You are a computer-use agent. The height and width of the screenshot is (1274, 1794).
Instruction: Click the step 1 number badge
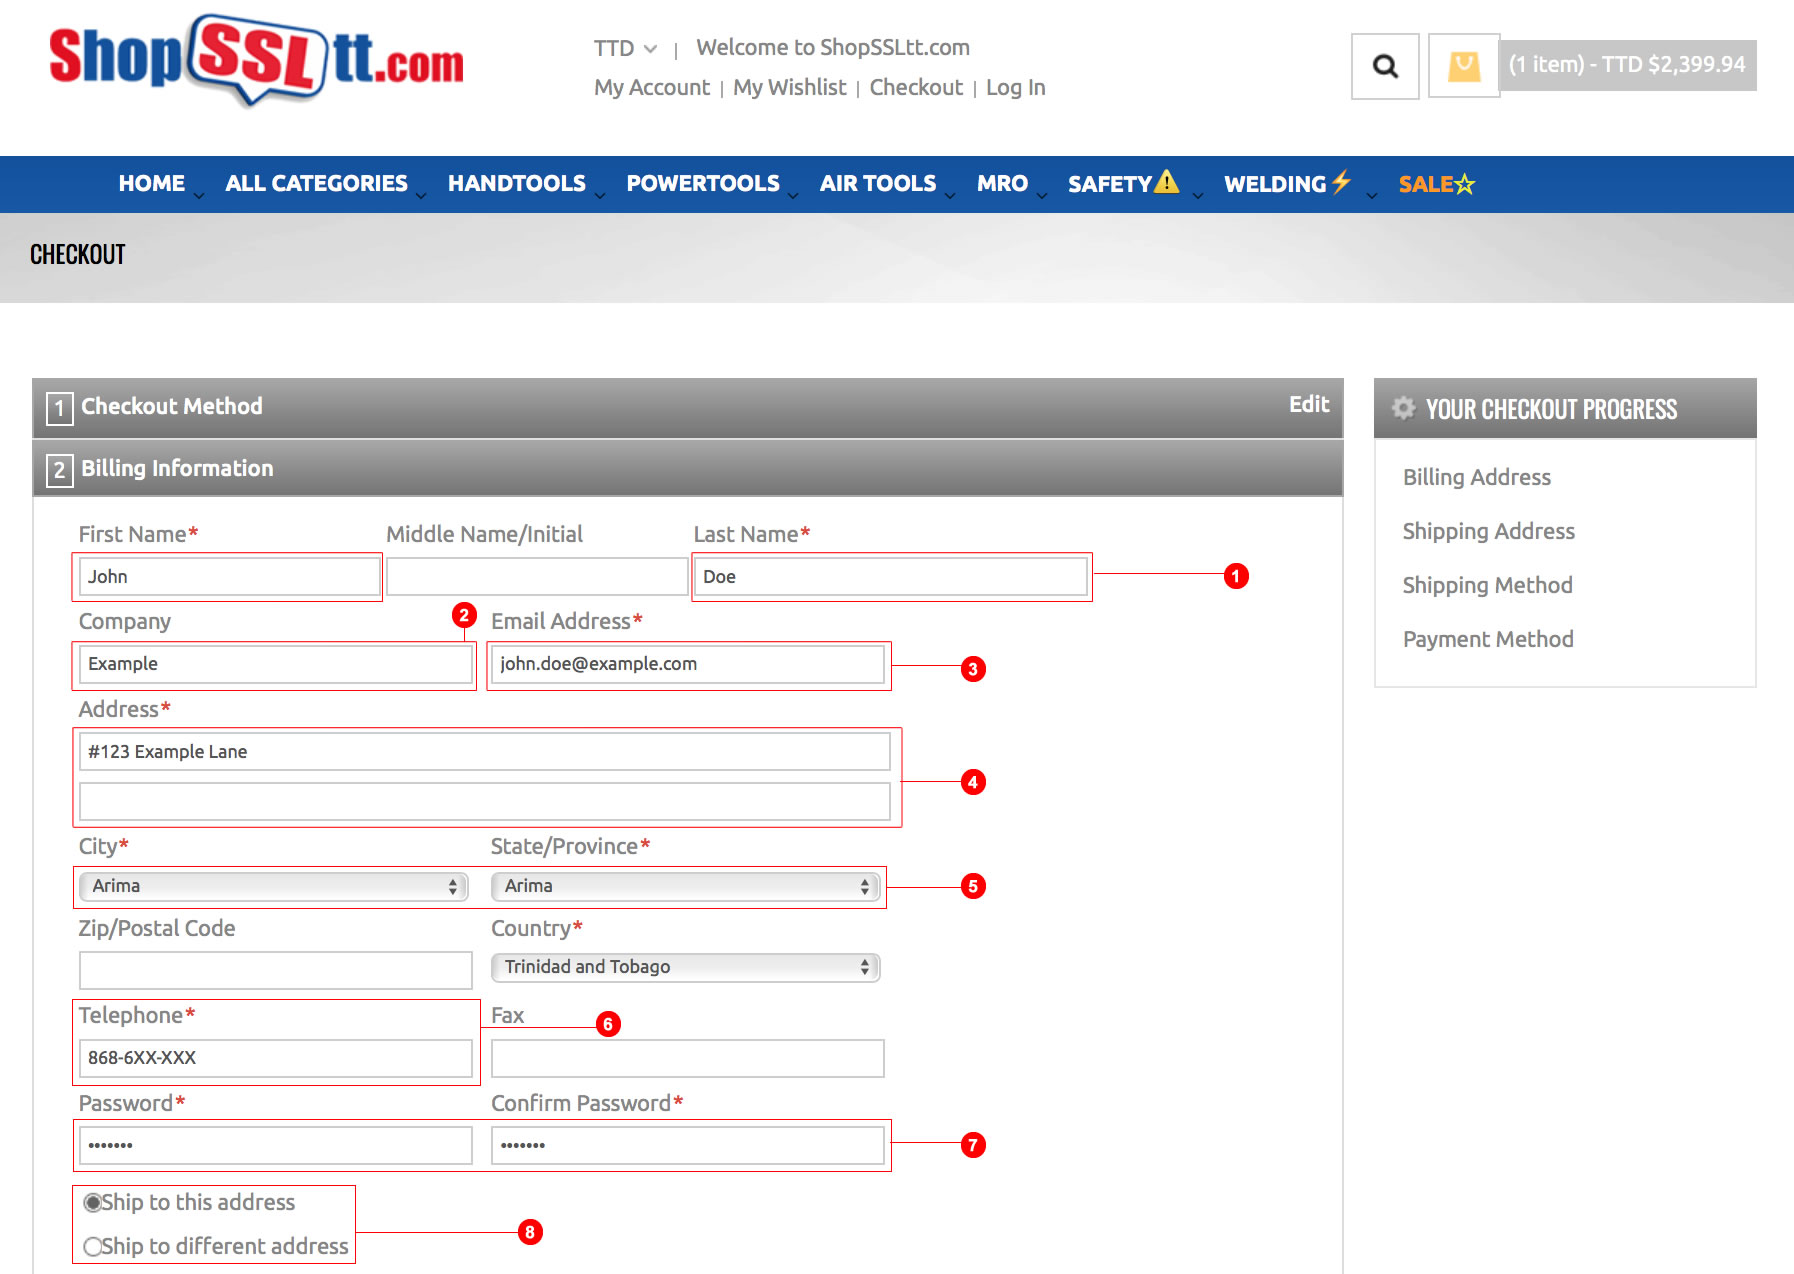pyautogui.click(x=59, y=408)
